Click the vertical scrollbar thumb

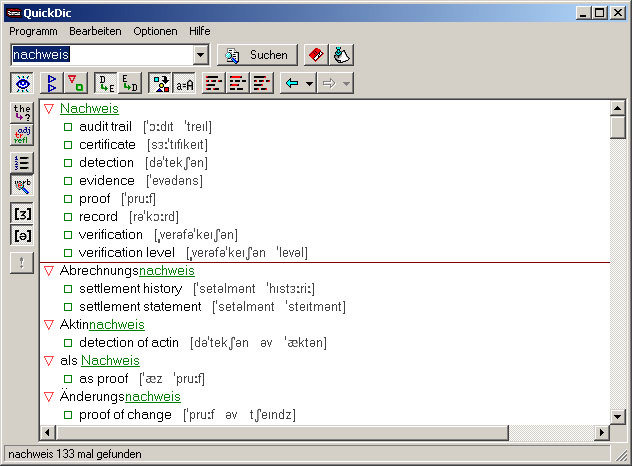click(618, 127)
